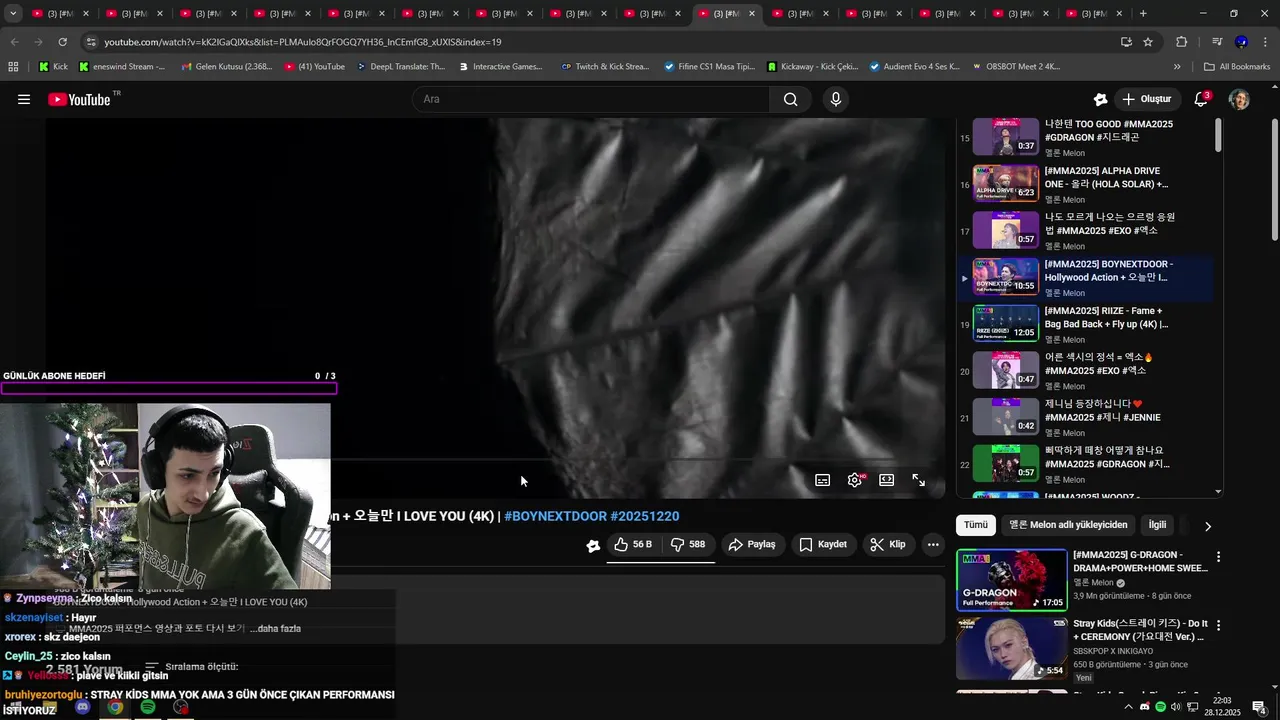1280x720 pixels.
Task: Open the DeepL Translate bookmark
Action: point(399,67)
